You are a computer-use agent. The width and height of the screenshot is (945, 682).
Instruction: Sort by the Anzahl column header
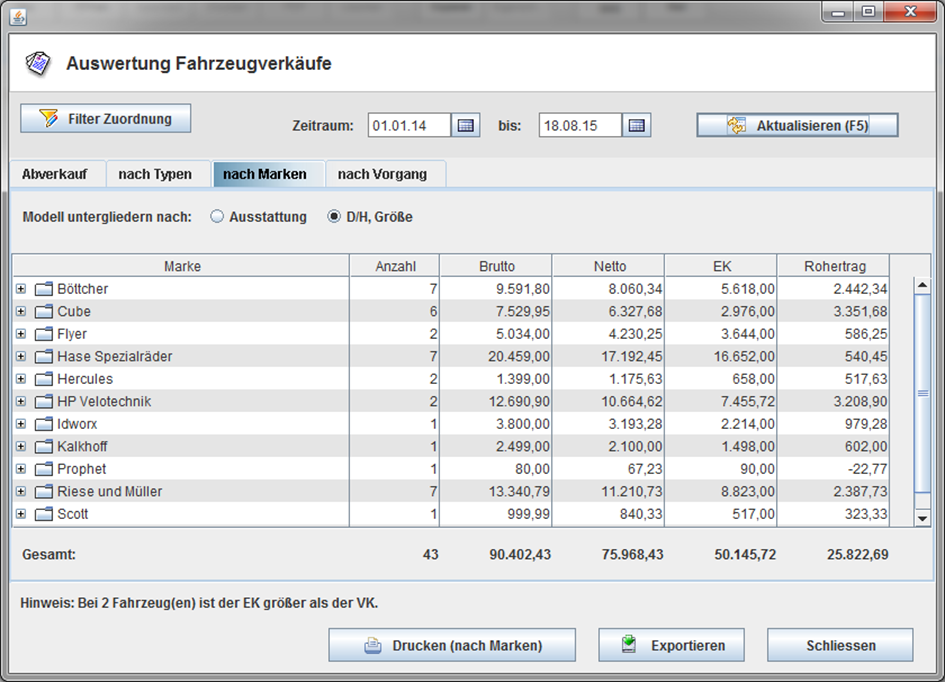395,266
